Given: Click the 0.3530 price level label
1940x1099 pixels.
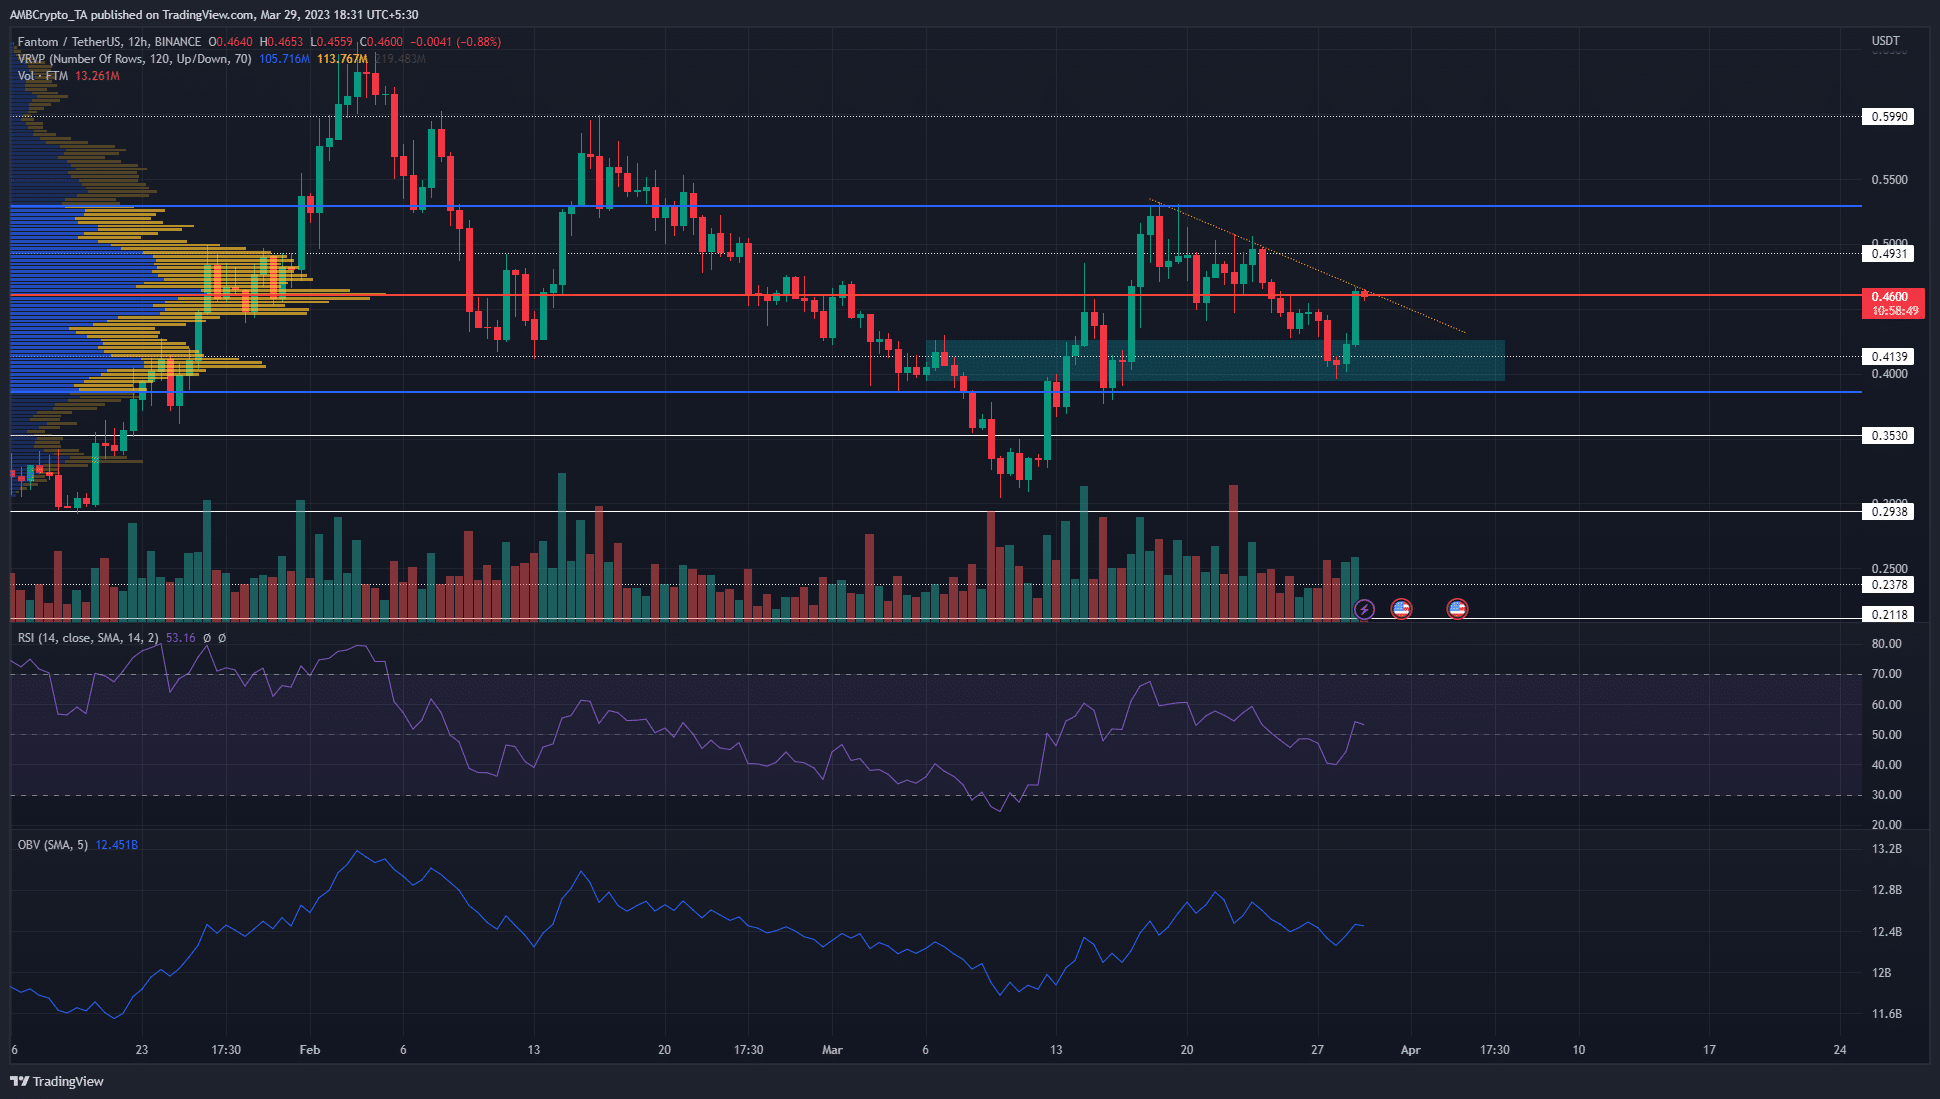Looking at the screenshot, I should (x=1888, y=436).
